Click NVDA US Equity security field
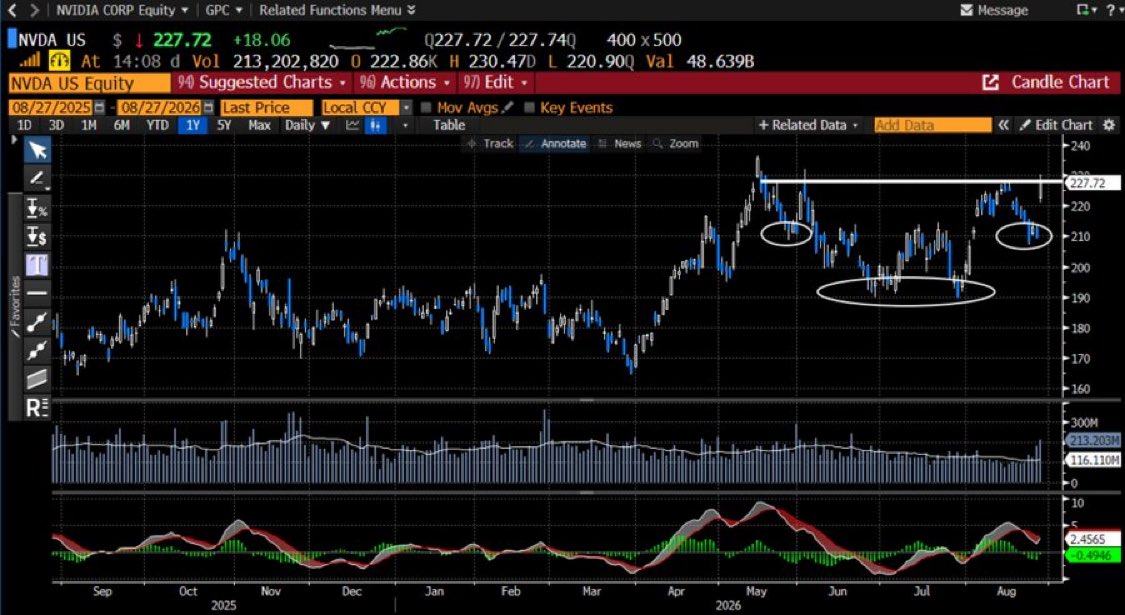1125x615 pixels. [x=90, y=83]
